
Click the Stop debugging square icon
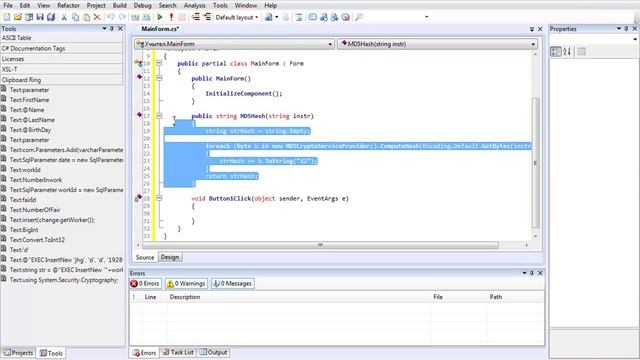(182, 17)
